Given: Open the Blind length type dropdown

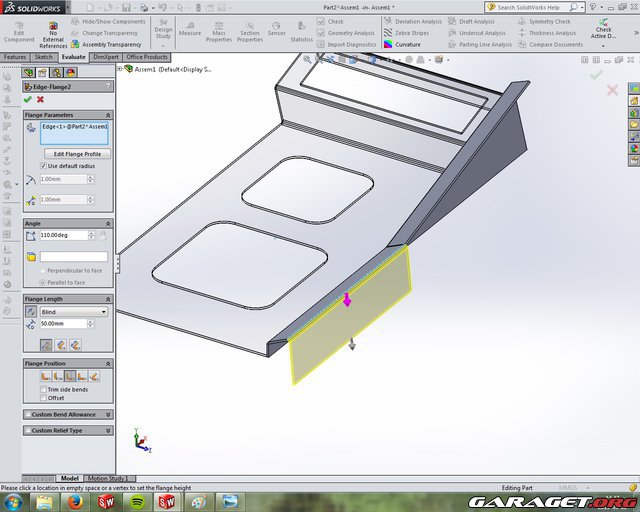Looking at the screenshot, I should click(x=74, y=311).
